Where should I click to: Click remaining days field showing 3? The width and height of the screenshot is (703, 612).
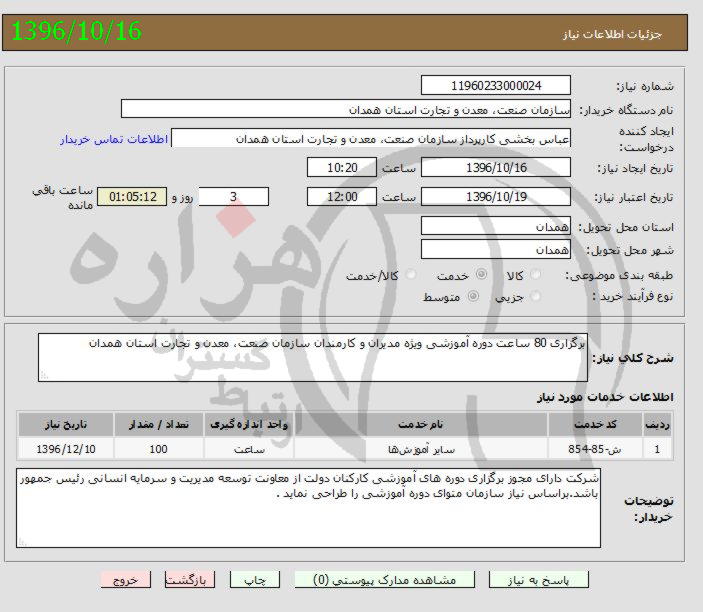[234, 196]
